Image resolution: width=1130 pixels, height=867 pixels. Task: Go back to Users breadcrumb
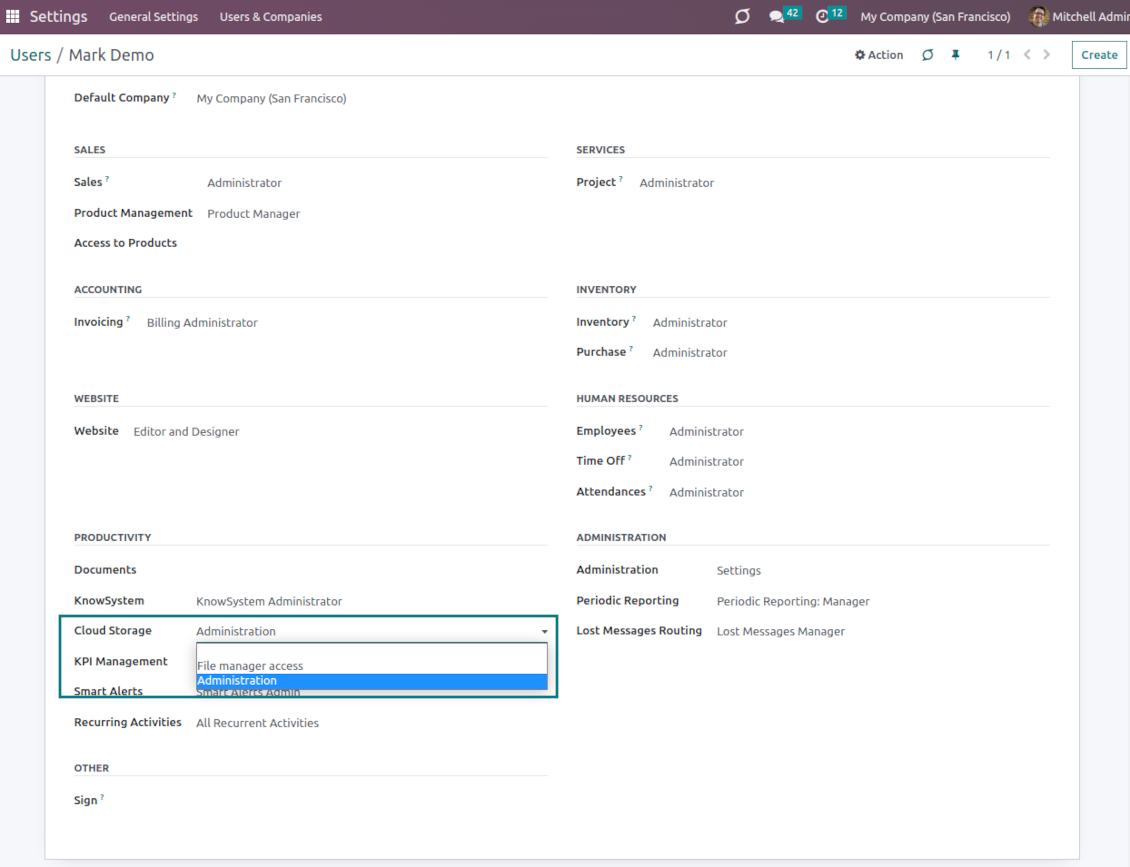(30, 55)
